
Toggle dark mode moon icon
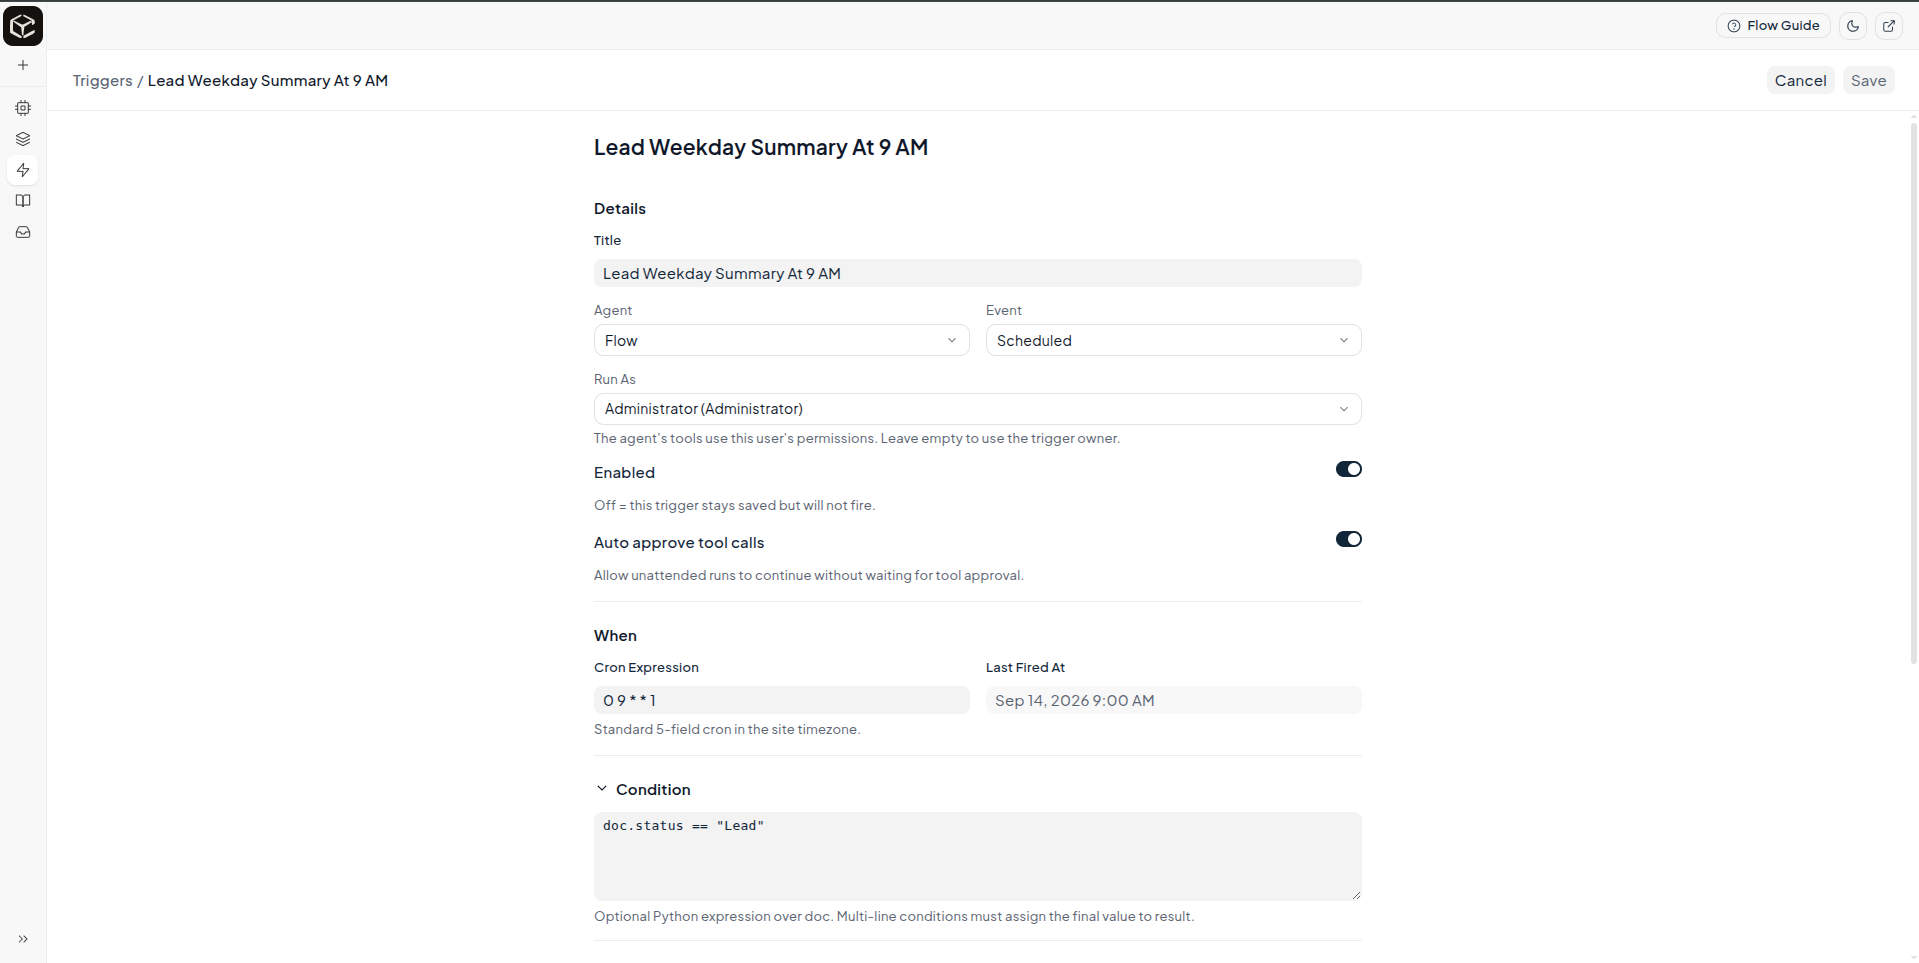tap(1853, 26)
